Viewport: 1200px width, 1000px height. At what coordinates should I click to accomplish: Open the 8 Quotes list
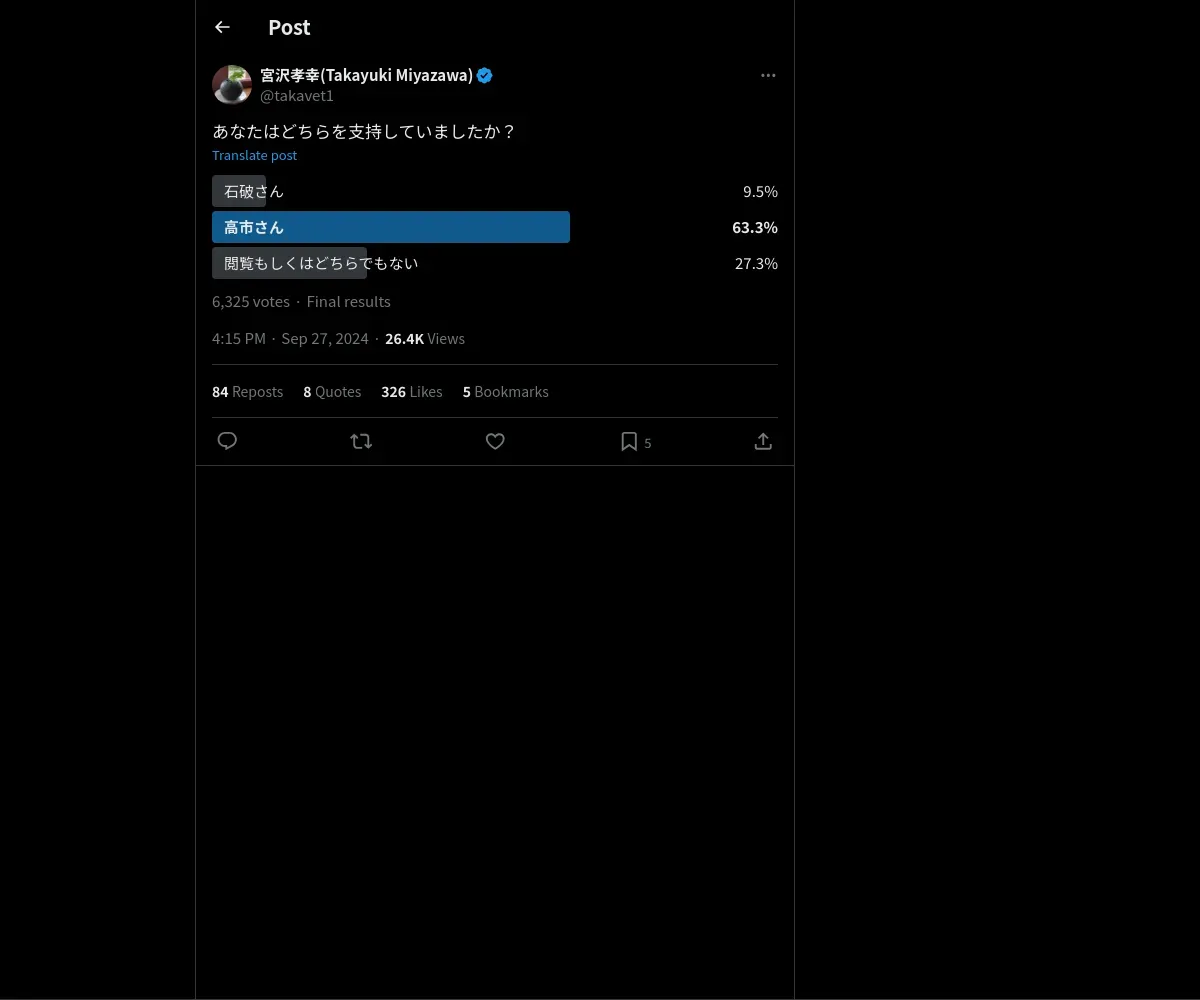pos(332,392)
